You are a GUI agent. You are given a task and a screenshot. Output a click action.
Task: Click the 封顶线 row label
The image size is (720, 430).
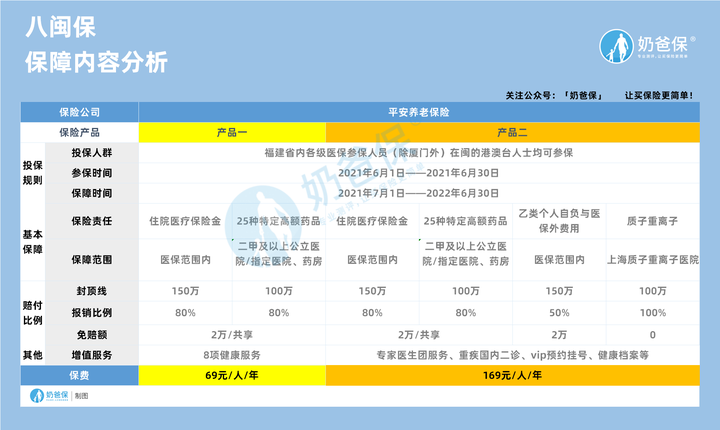click(91, 291)
